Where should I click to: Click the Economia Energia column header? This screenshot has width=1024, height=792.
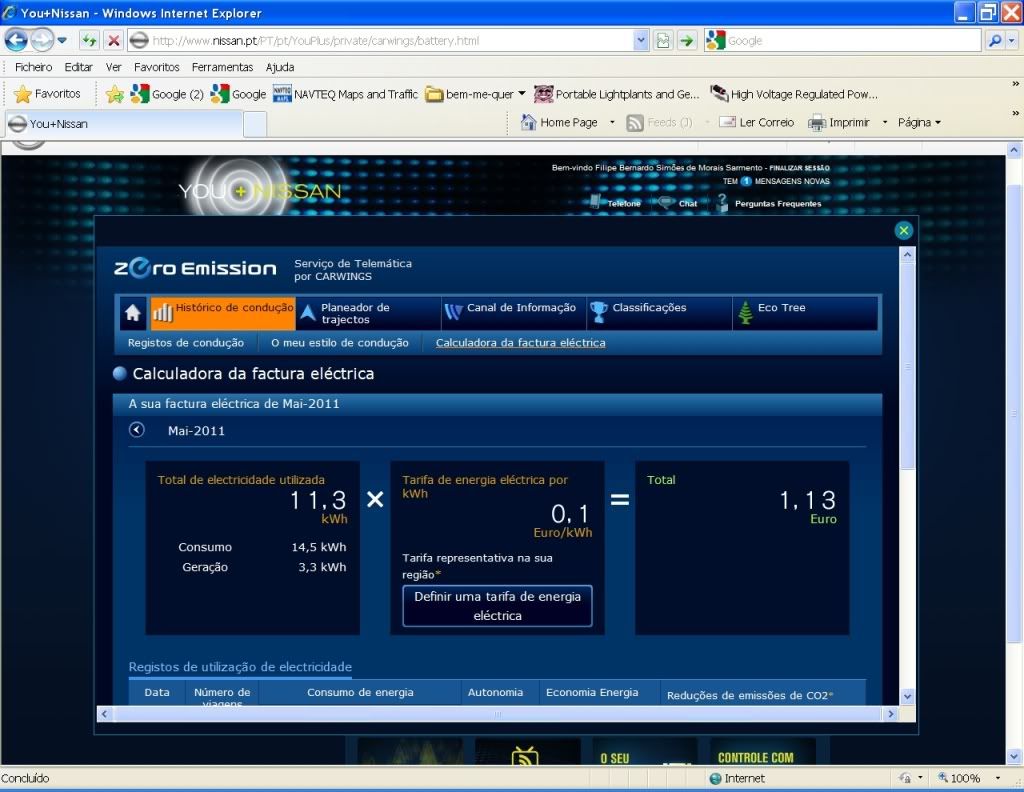(592, 692)
